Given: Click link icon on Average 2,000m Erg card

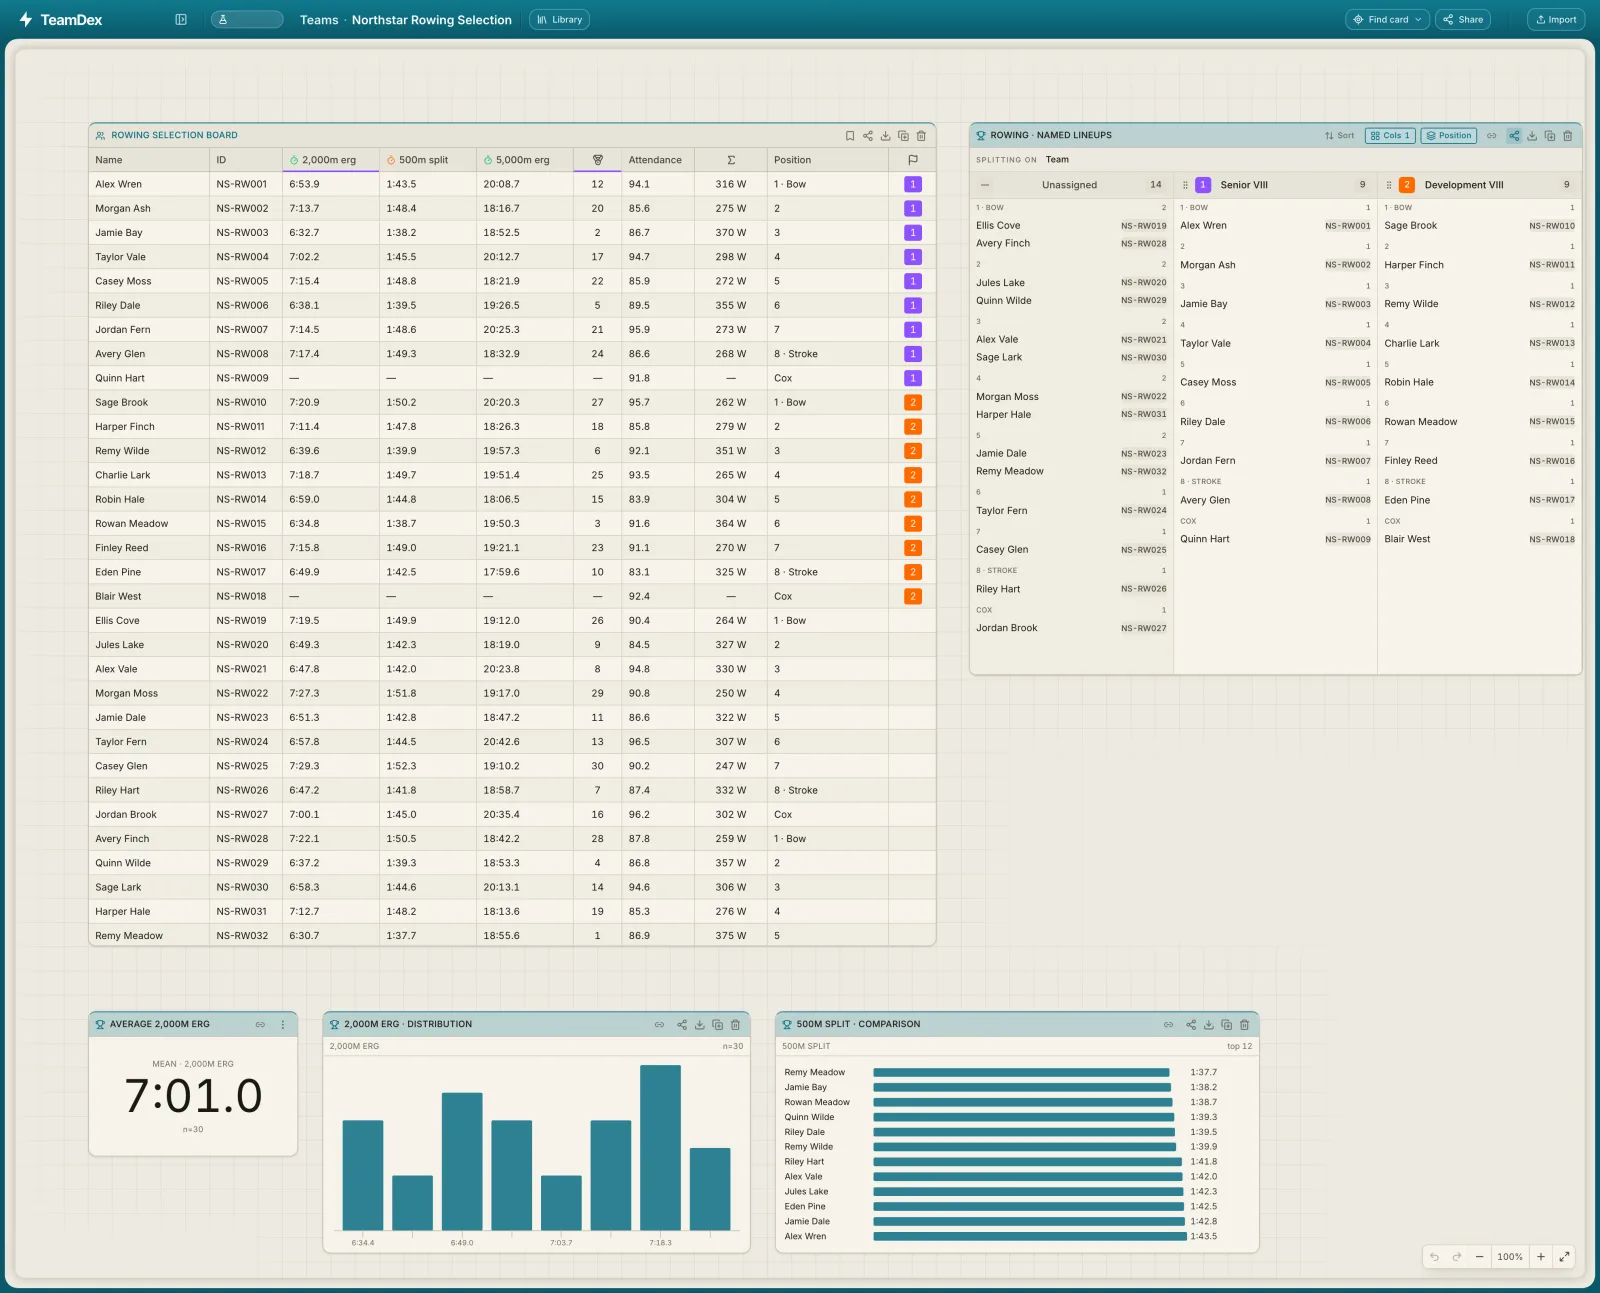Looking at the screenshot, I should 261,1025.
